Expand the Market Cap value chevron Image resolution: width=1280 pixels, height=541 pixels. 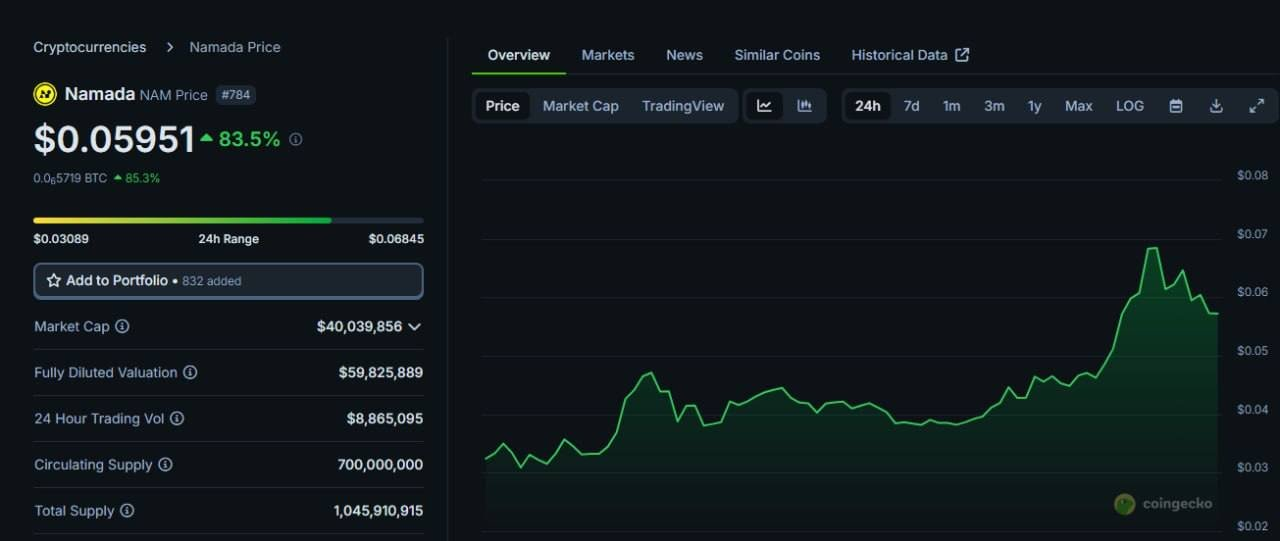415,327
